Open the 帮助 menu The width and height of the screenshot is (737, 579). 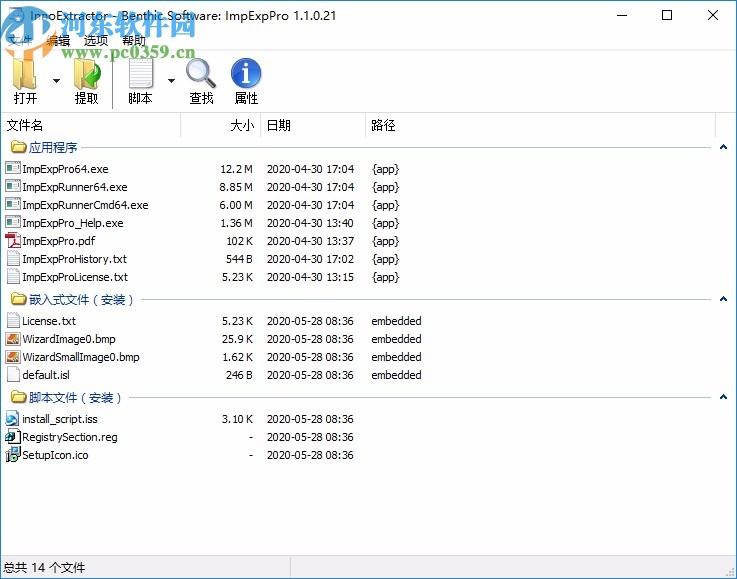pos(134,40)
